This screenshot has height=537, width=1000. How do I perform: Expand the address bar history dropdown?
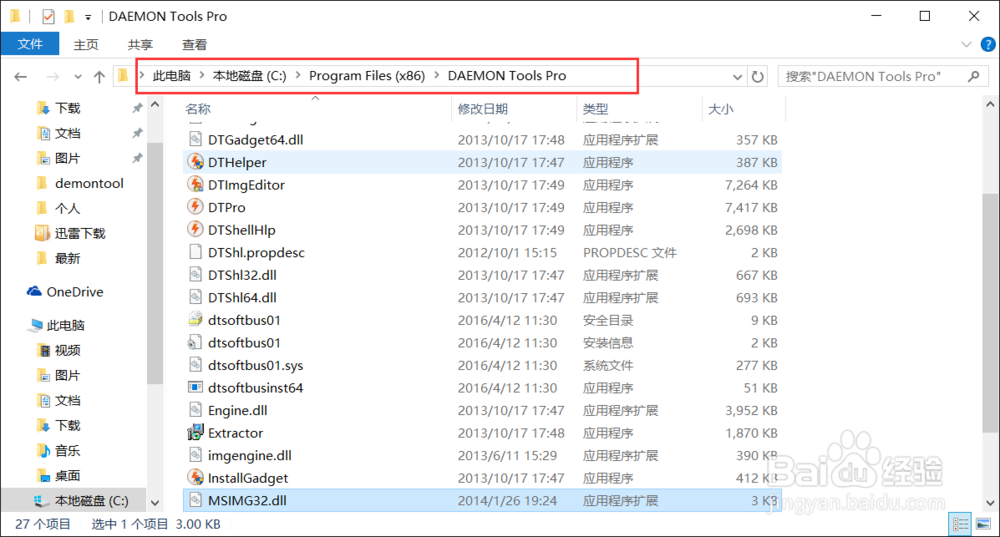[x=737, y=77]
